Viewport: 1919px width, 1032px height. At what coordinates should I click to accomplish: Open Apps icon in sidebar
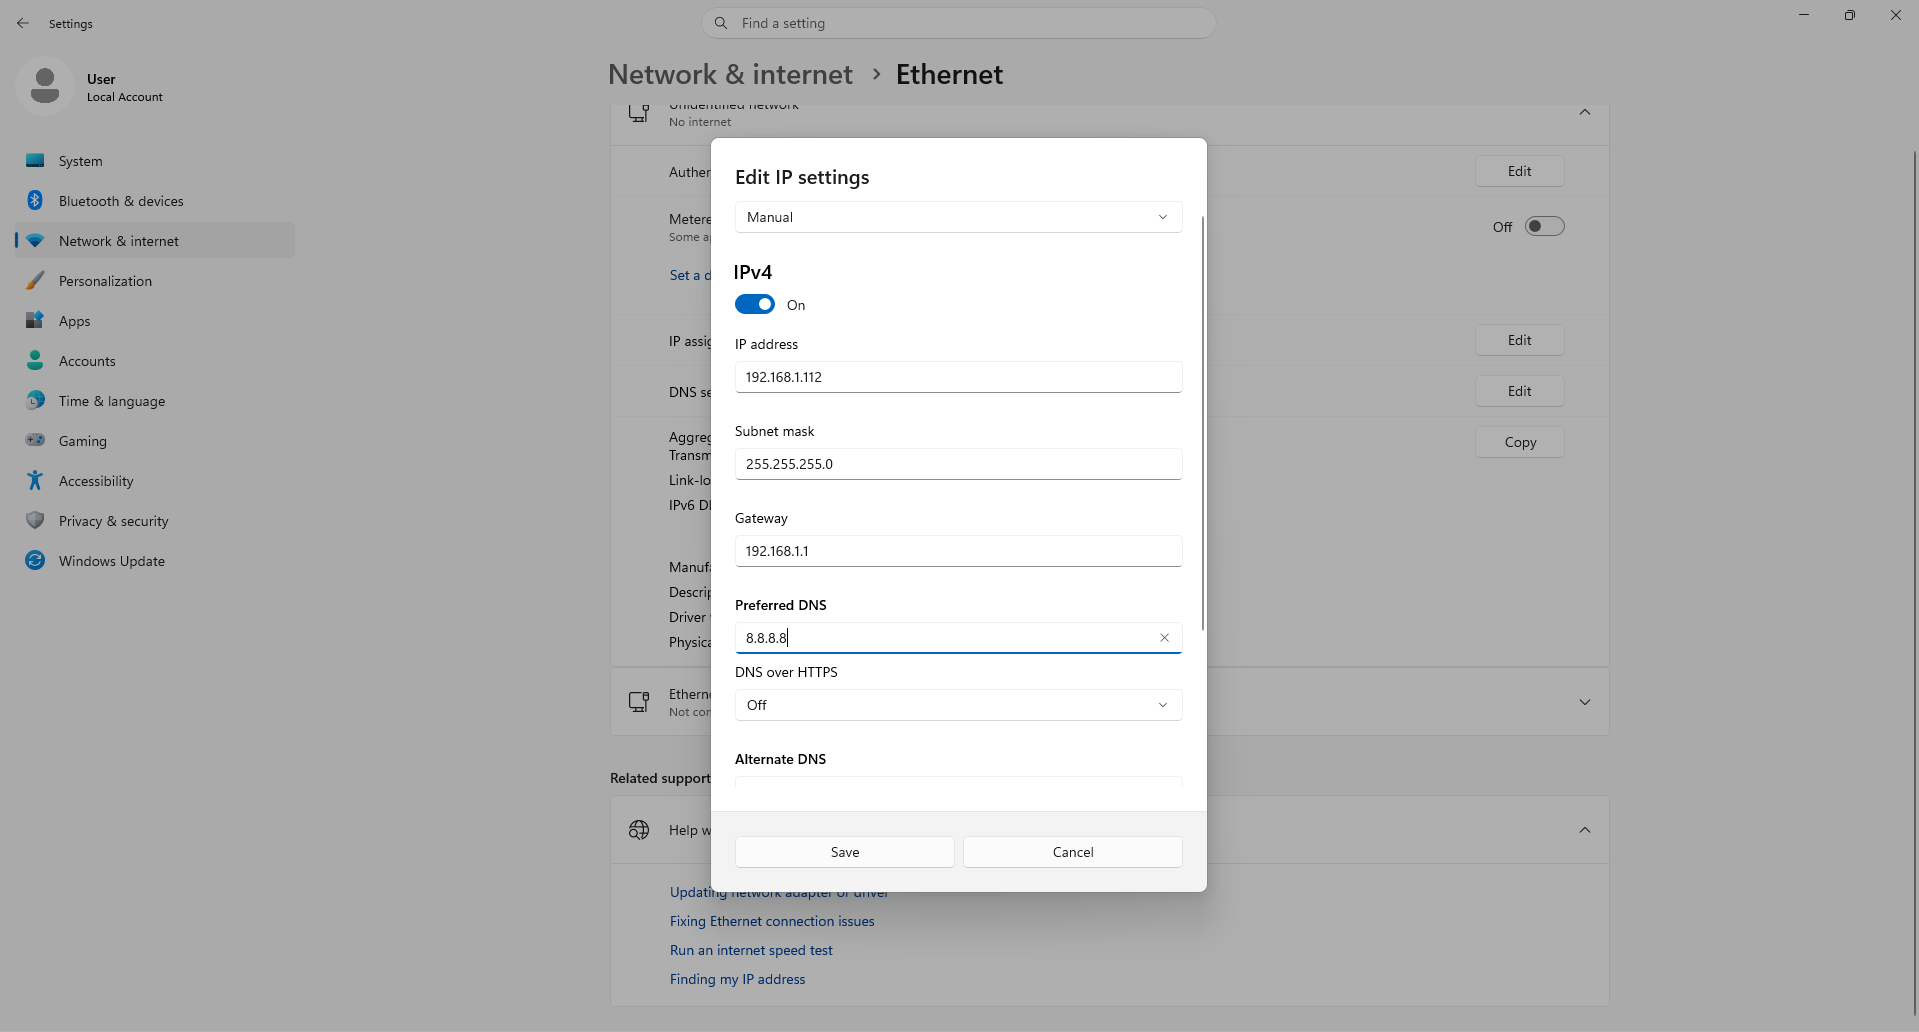click(35, 321)
